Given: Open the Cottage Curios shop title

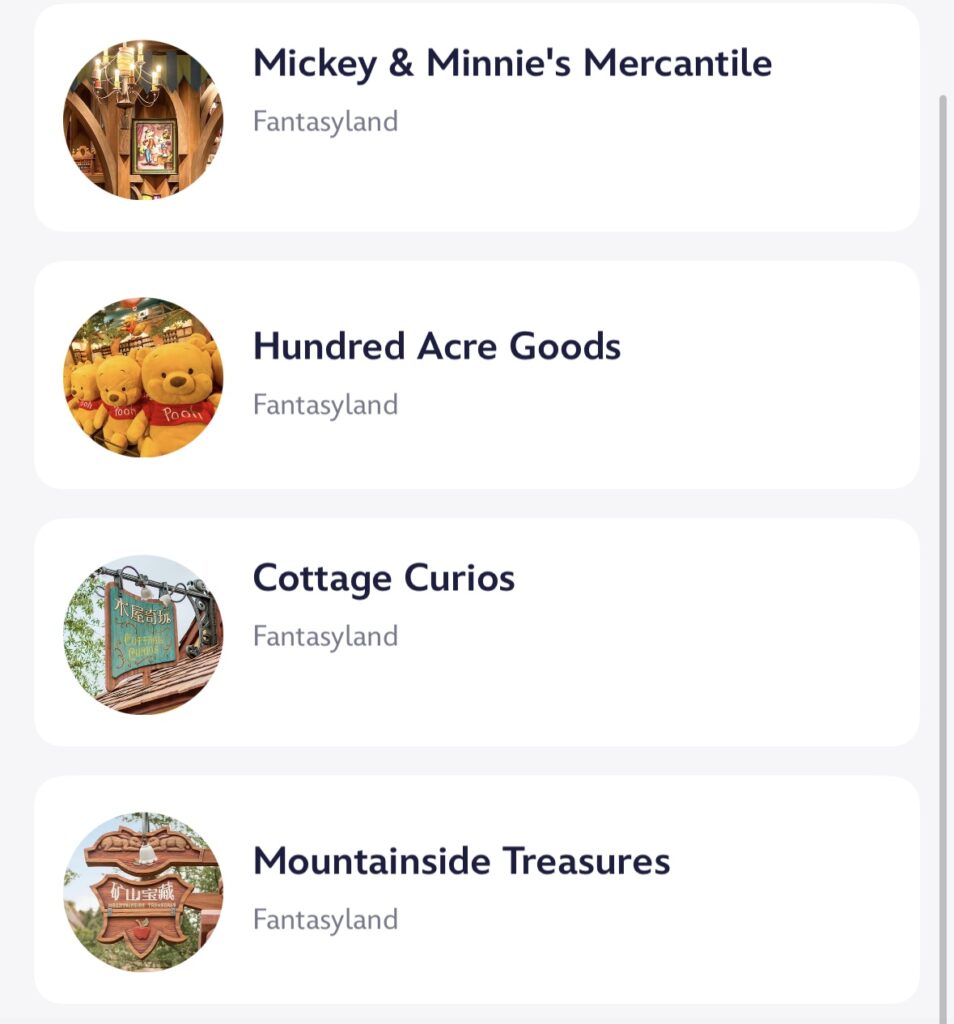Looking at the screenshot, I should pyautogui.click(x=384, y=579).
